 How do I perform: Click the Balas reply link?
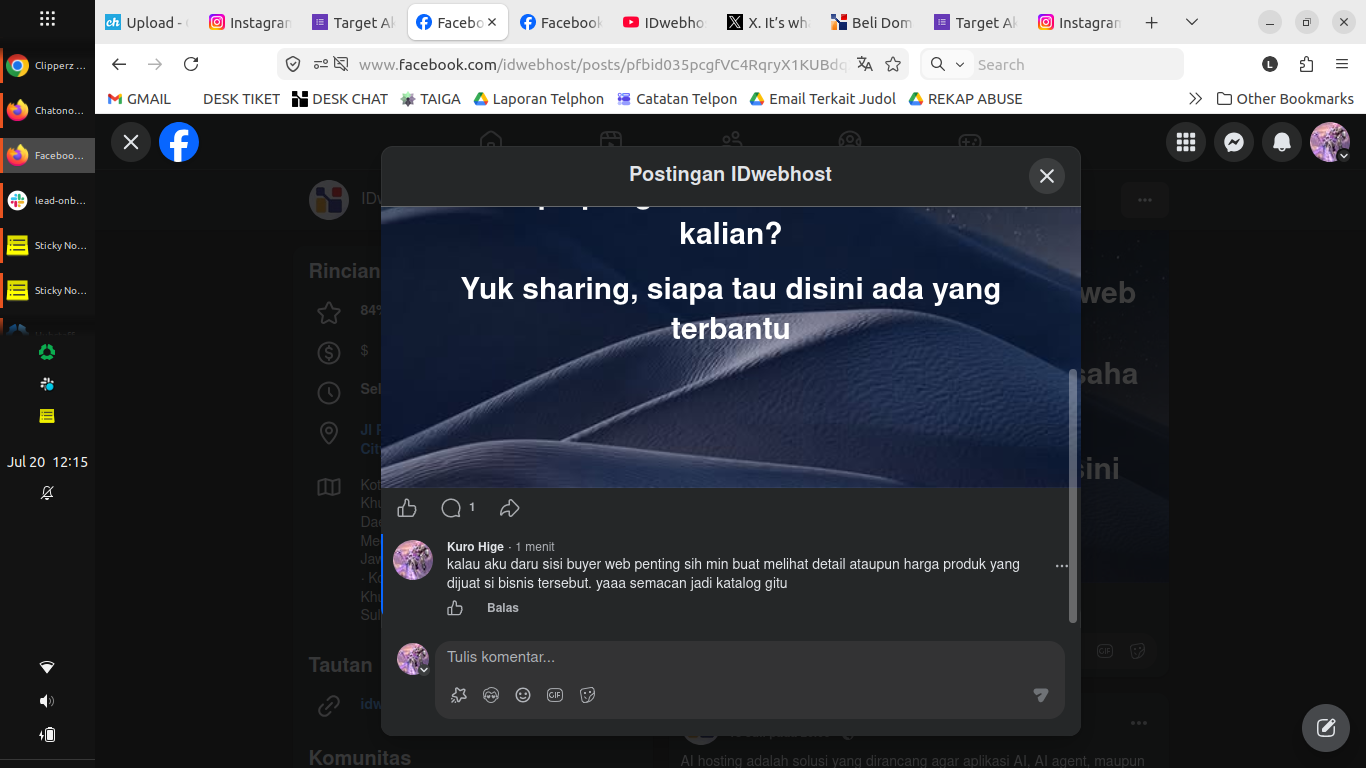(x=503, y=608)
